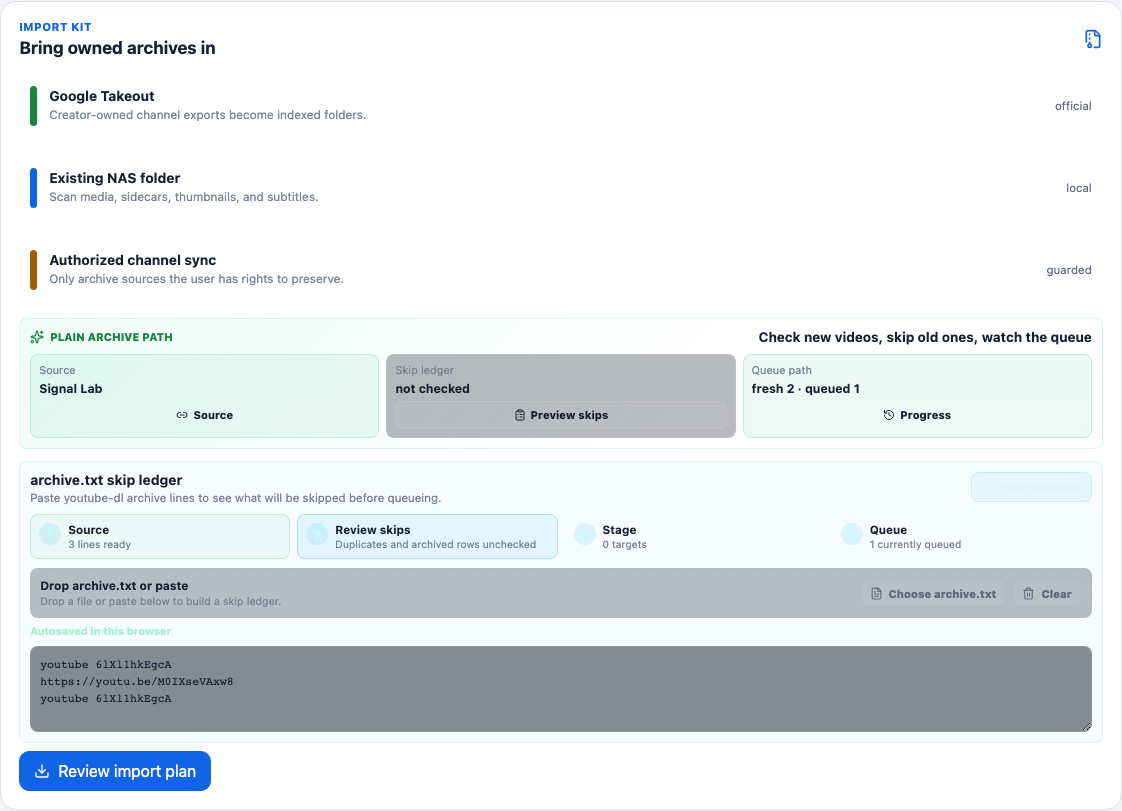The width and height of the screenshot is (1122, 811).
Task: Click the 'official' label on the Google Takeout row
Action: point(1073,106)
